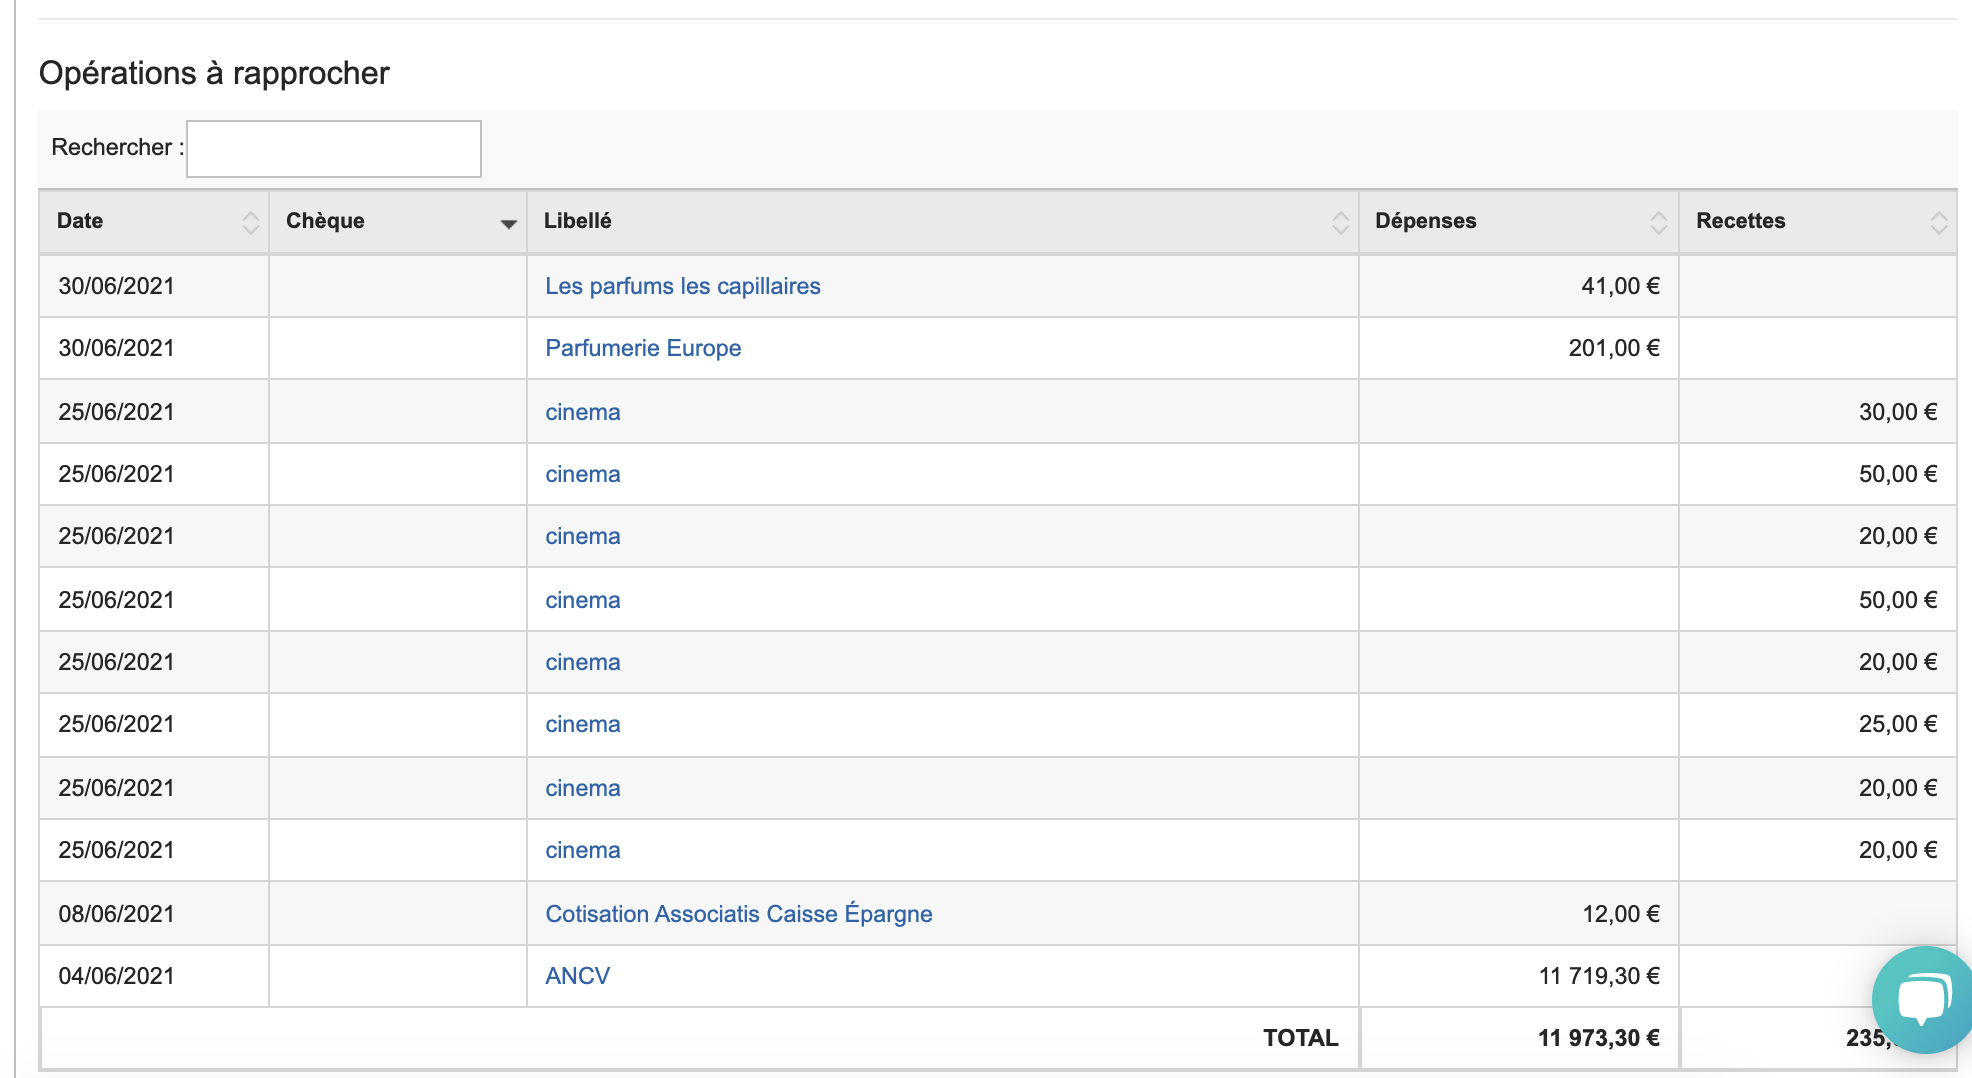Open Cotisation Associatis Caisse Épargne link

pyautogui.click(x=738, y=914)
